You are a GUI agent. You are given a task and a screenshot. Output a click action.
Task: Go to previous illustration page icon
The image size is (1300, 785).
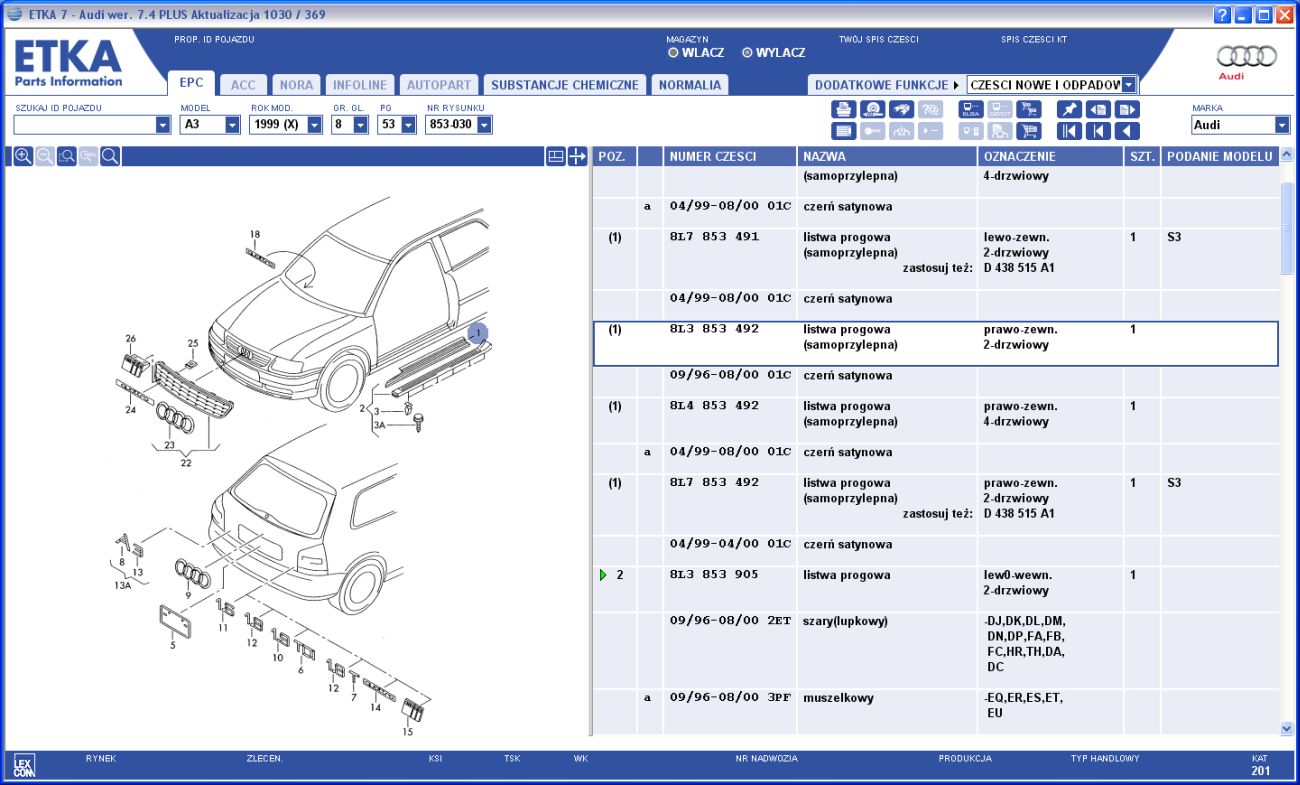[x=1098, y=109]
